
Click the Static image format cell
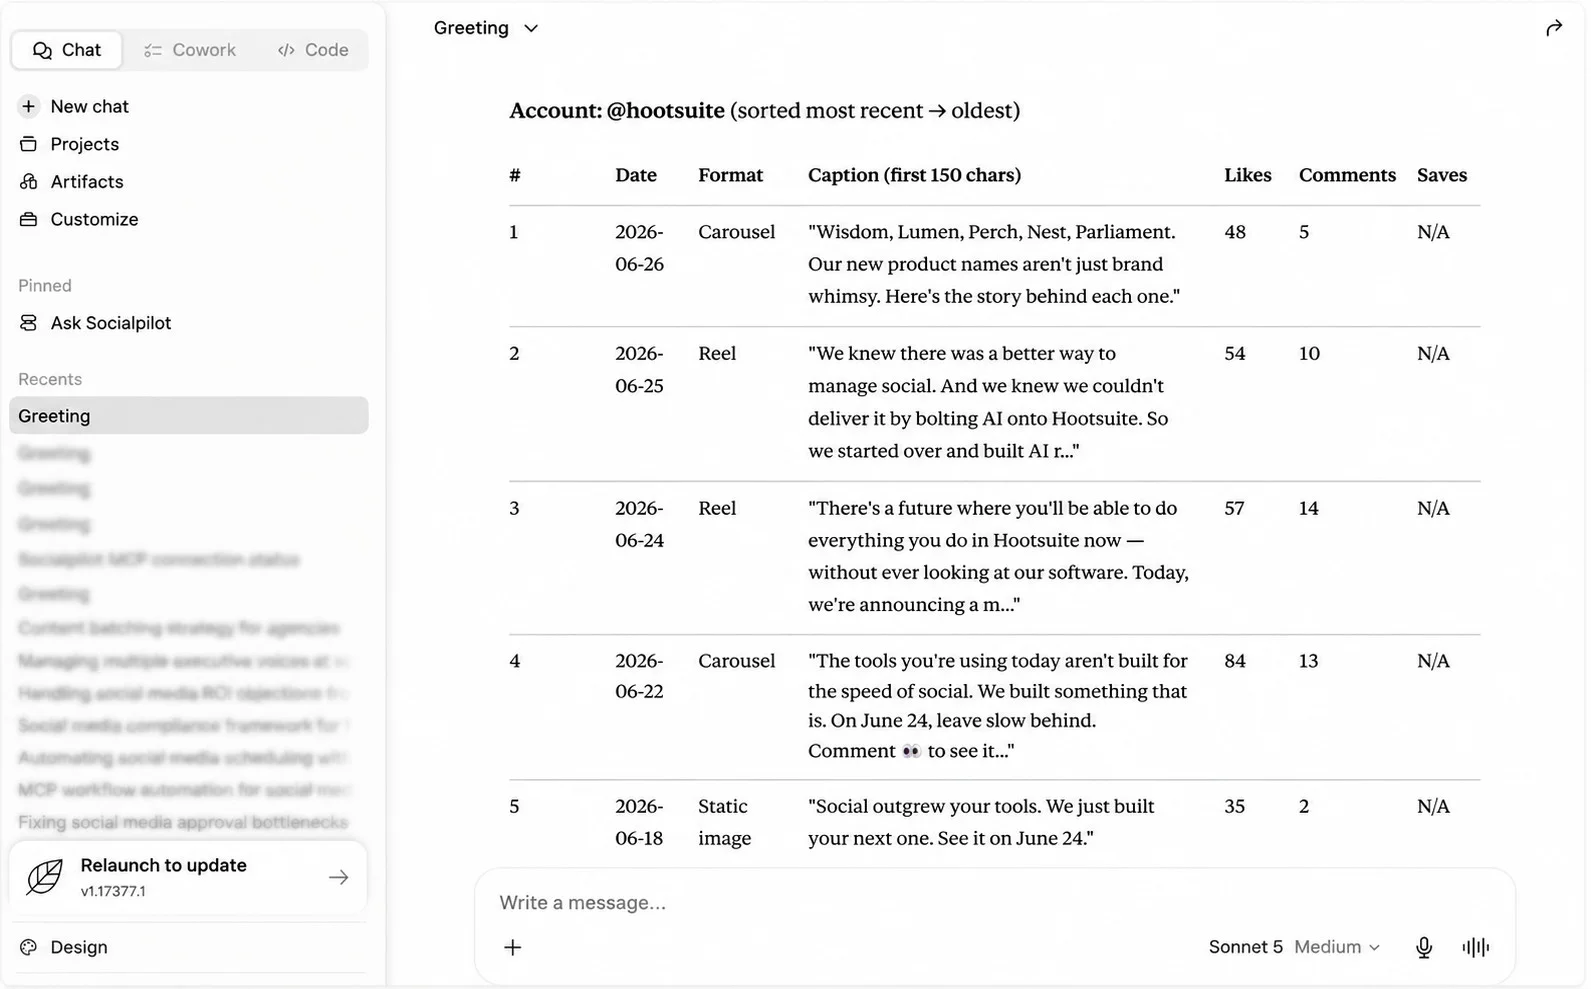724,822
